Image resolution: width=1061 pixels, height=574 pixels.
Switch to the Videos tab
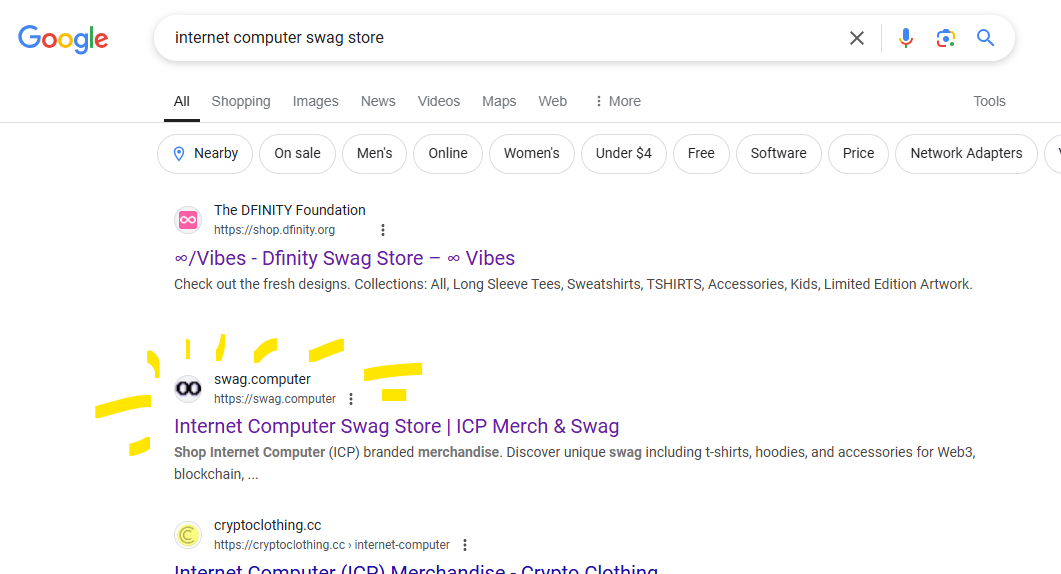pos(438,102)
